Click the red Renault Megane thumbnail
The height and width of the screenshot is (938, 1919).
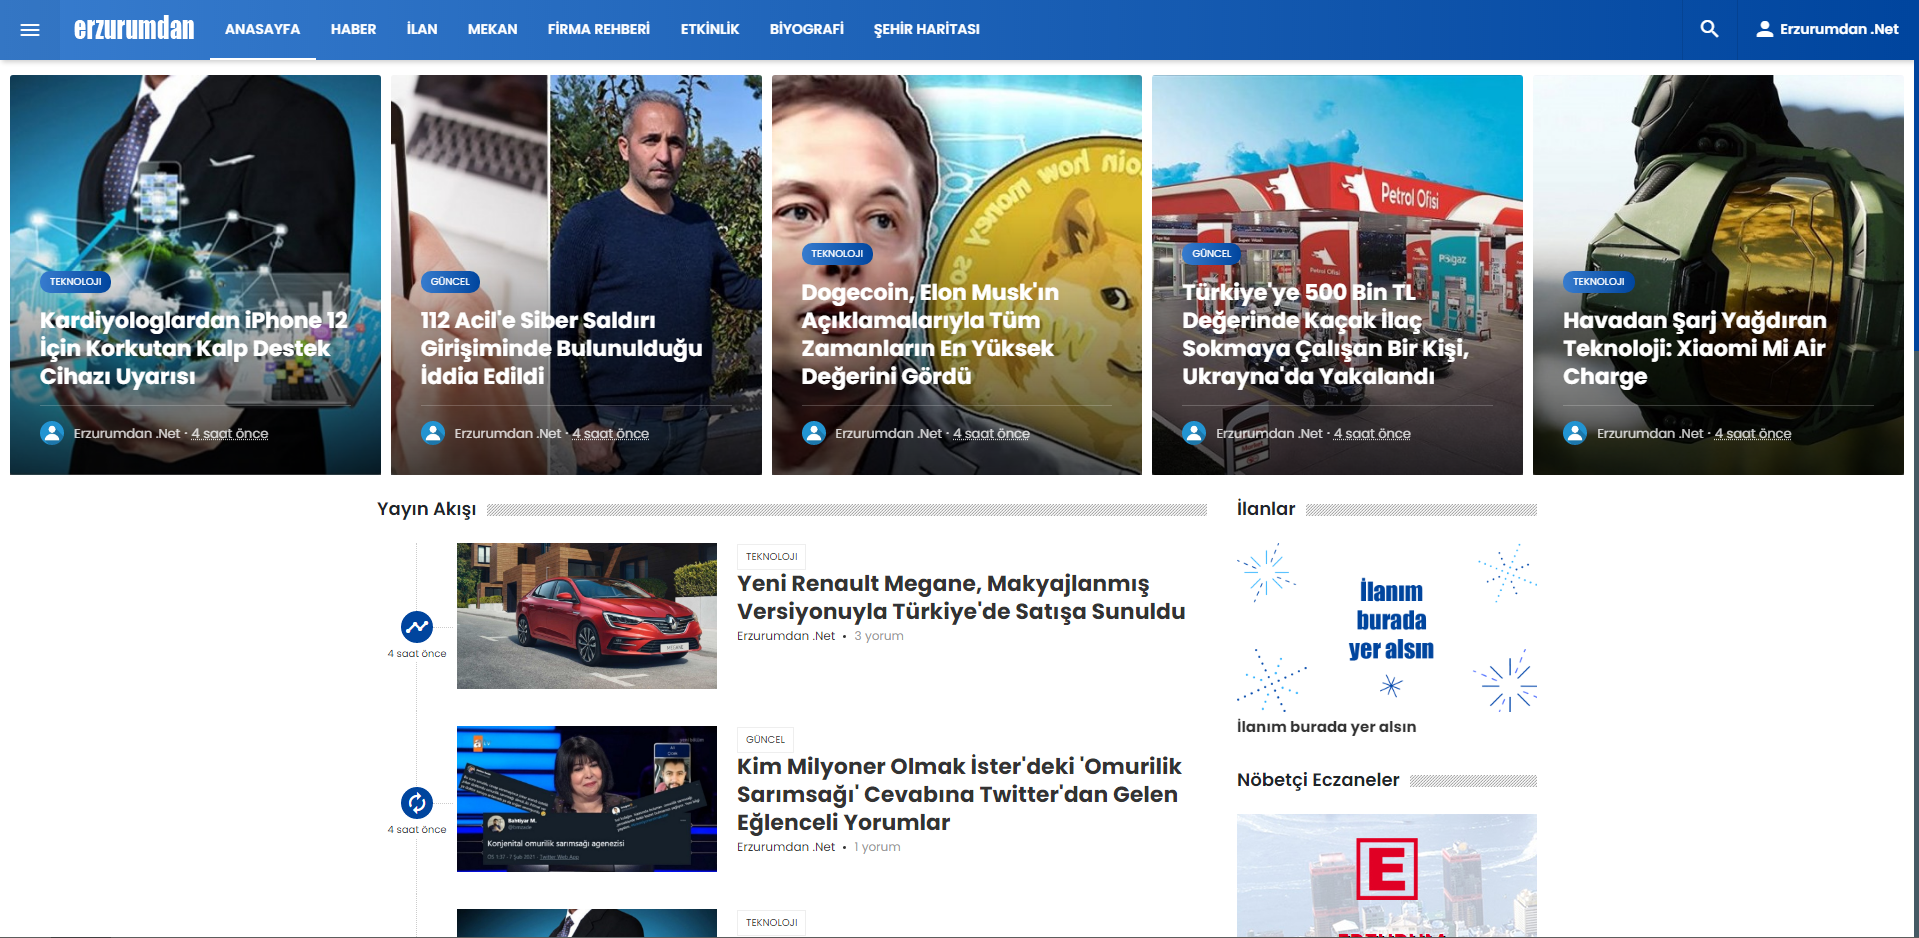[587, 616]
